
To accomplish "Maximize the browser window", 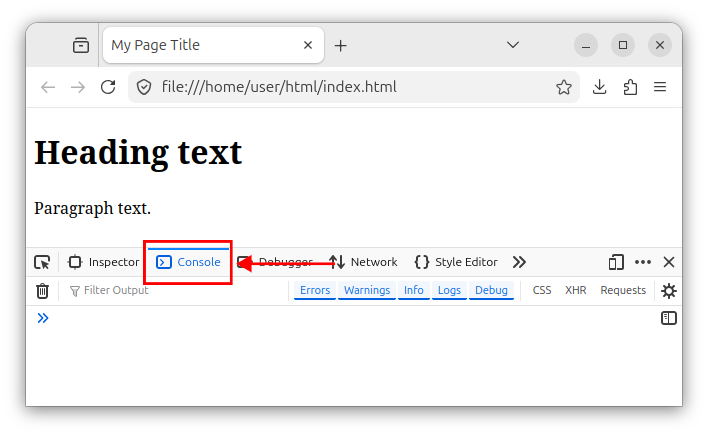I will pos(623,45).
